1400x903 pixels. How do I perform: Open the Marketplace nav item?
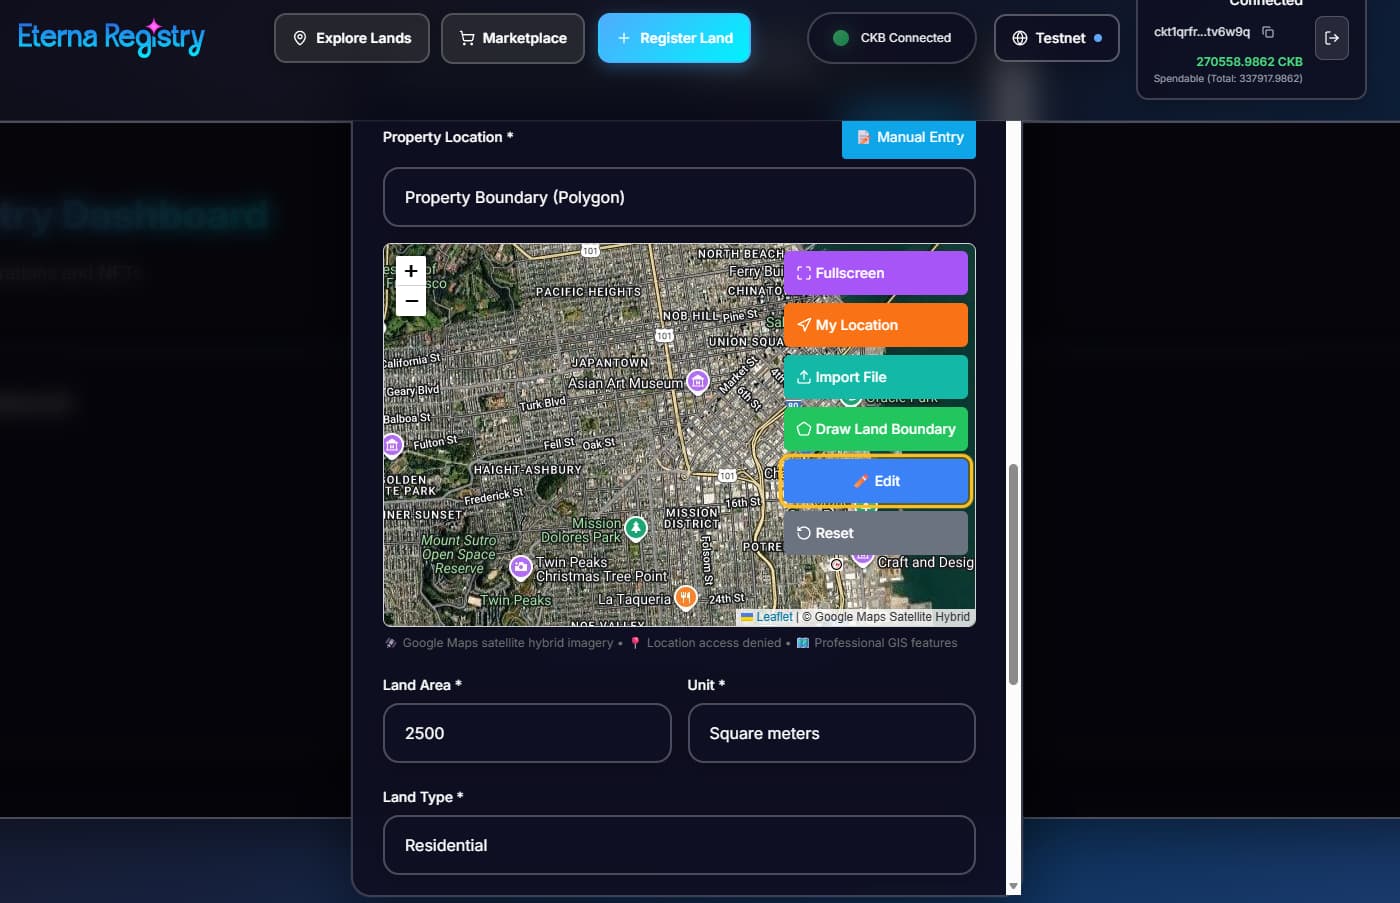click(x=513, y=38)
